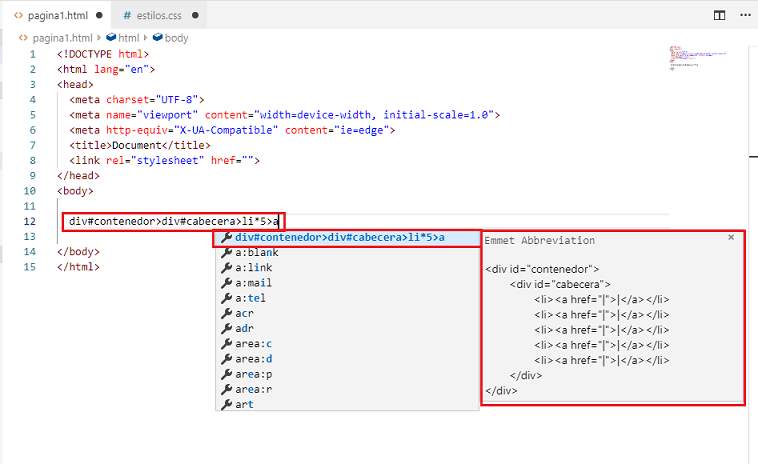Click the meta charset="UTF-8" line
Viewport: 758px width, 464px height.
137,100
